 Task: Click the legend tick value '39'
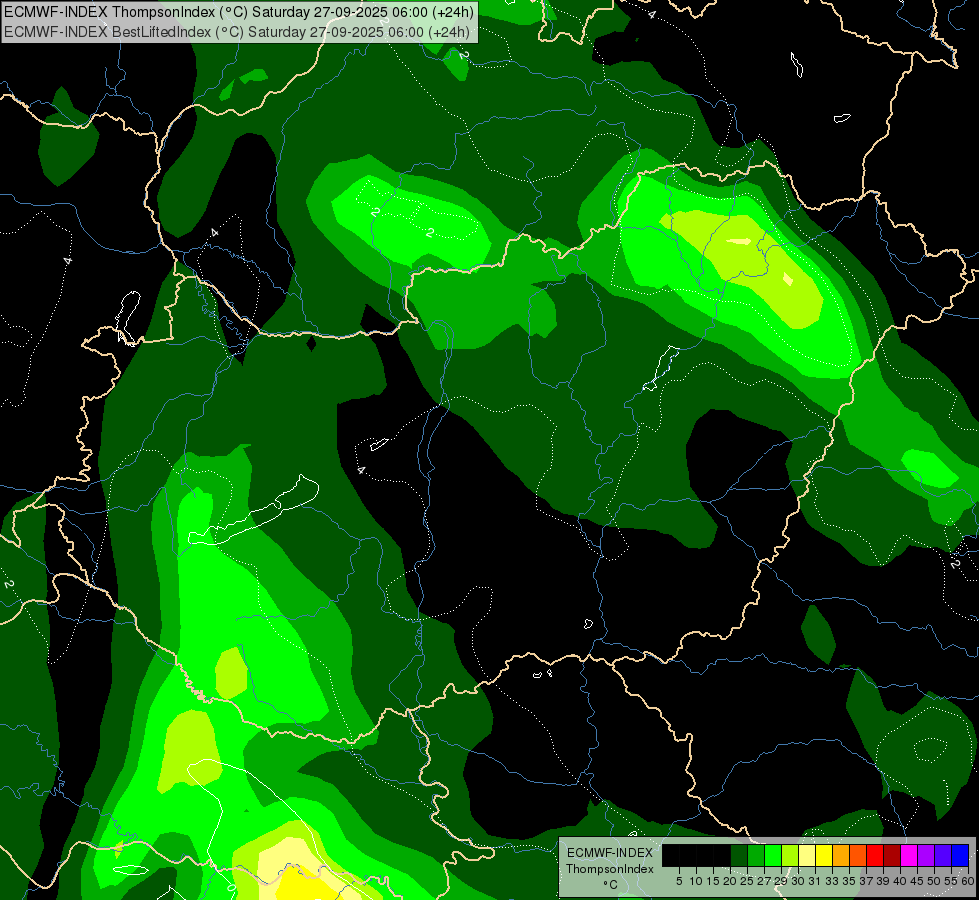pyautogui.click(x=883, y=881)
